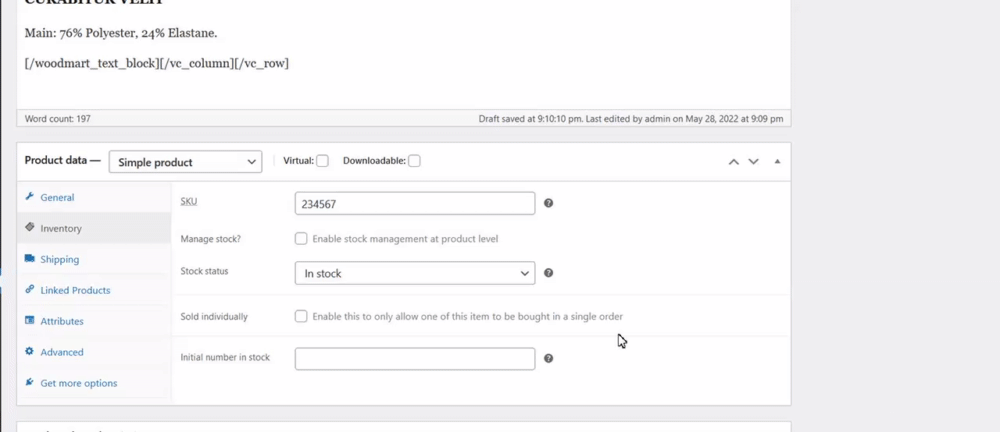Click the SKU help question mark icon
The width and height of the screenshot is (1000, 432).
click(548, 203)
